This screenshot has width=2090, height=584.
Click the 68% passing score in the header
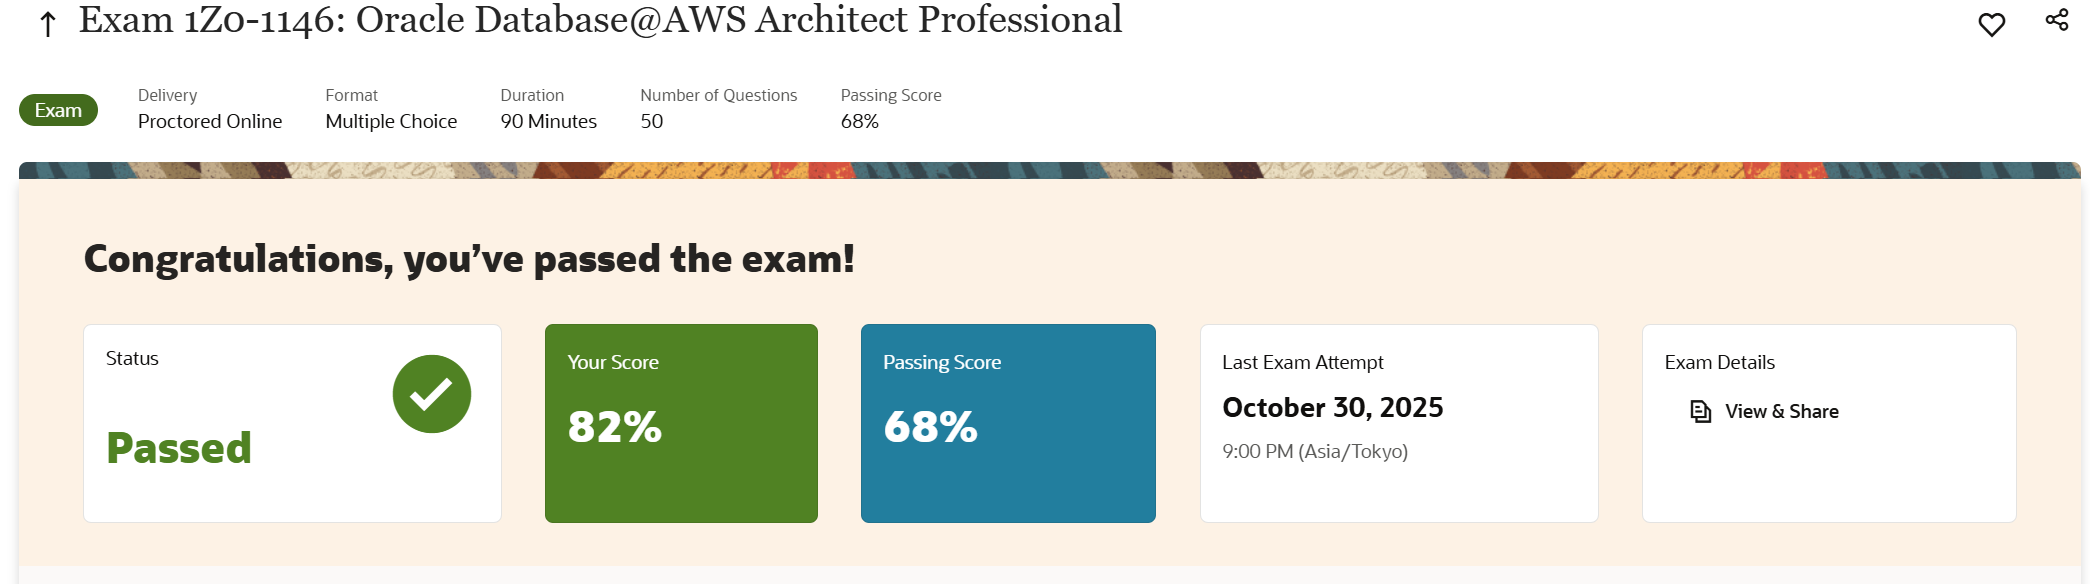coord(859,121)
